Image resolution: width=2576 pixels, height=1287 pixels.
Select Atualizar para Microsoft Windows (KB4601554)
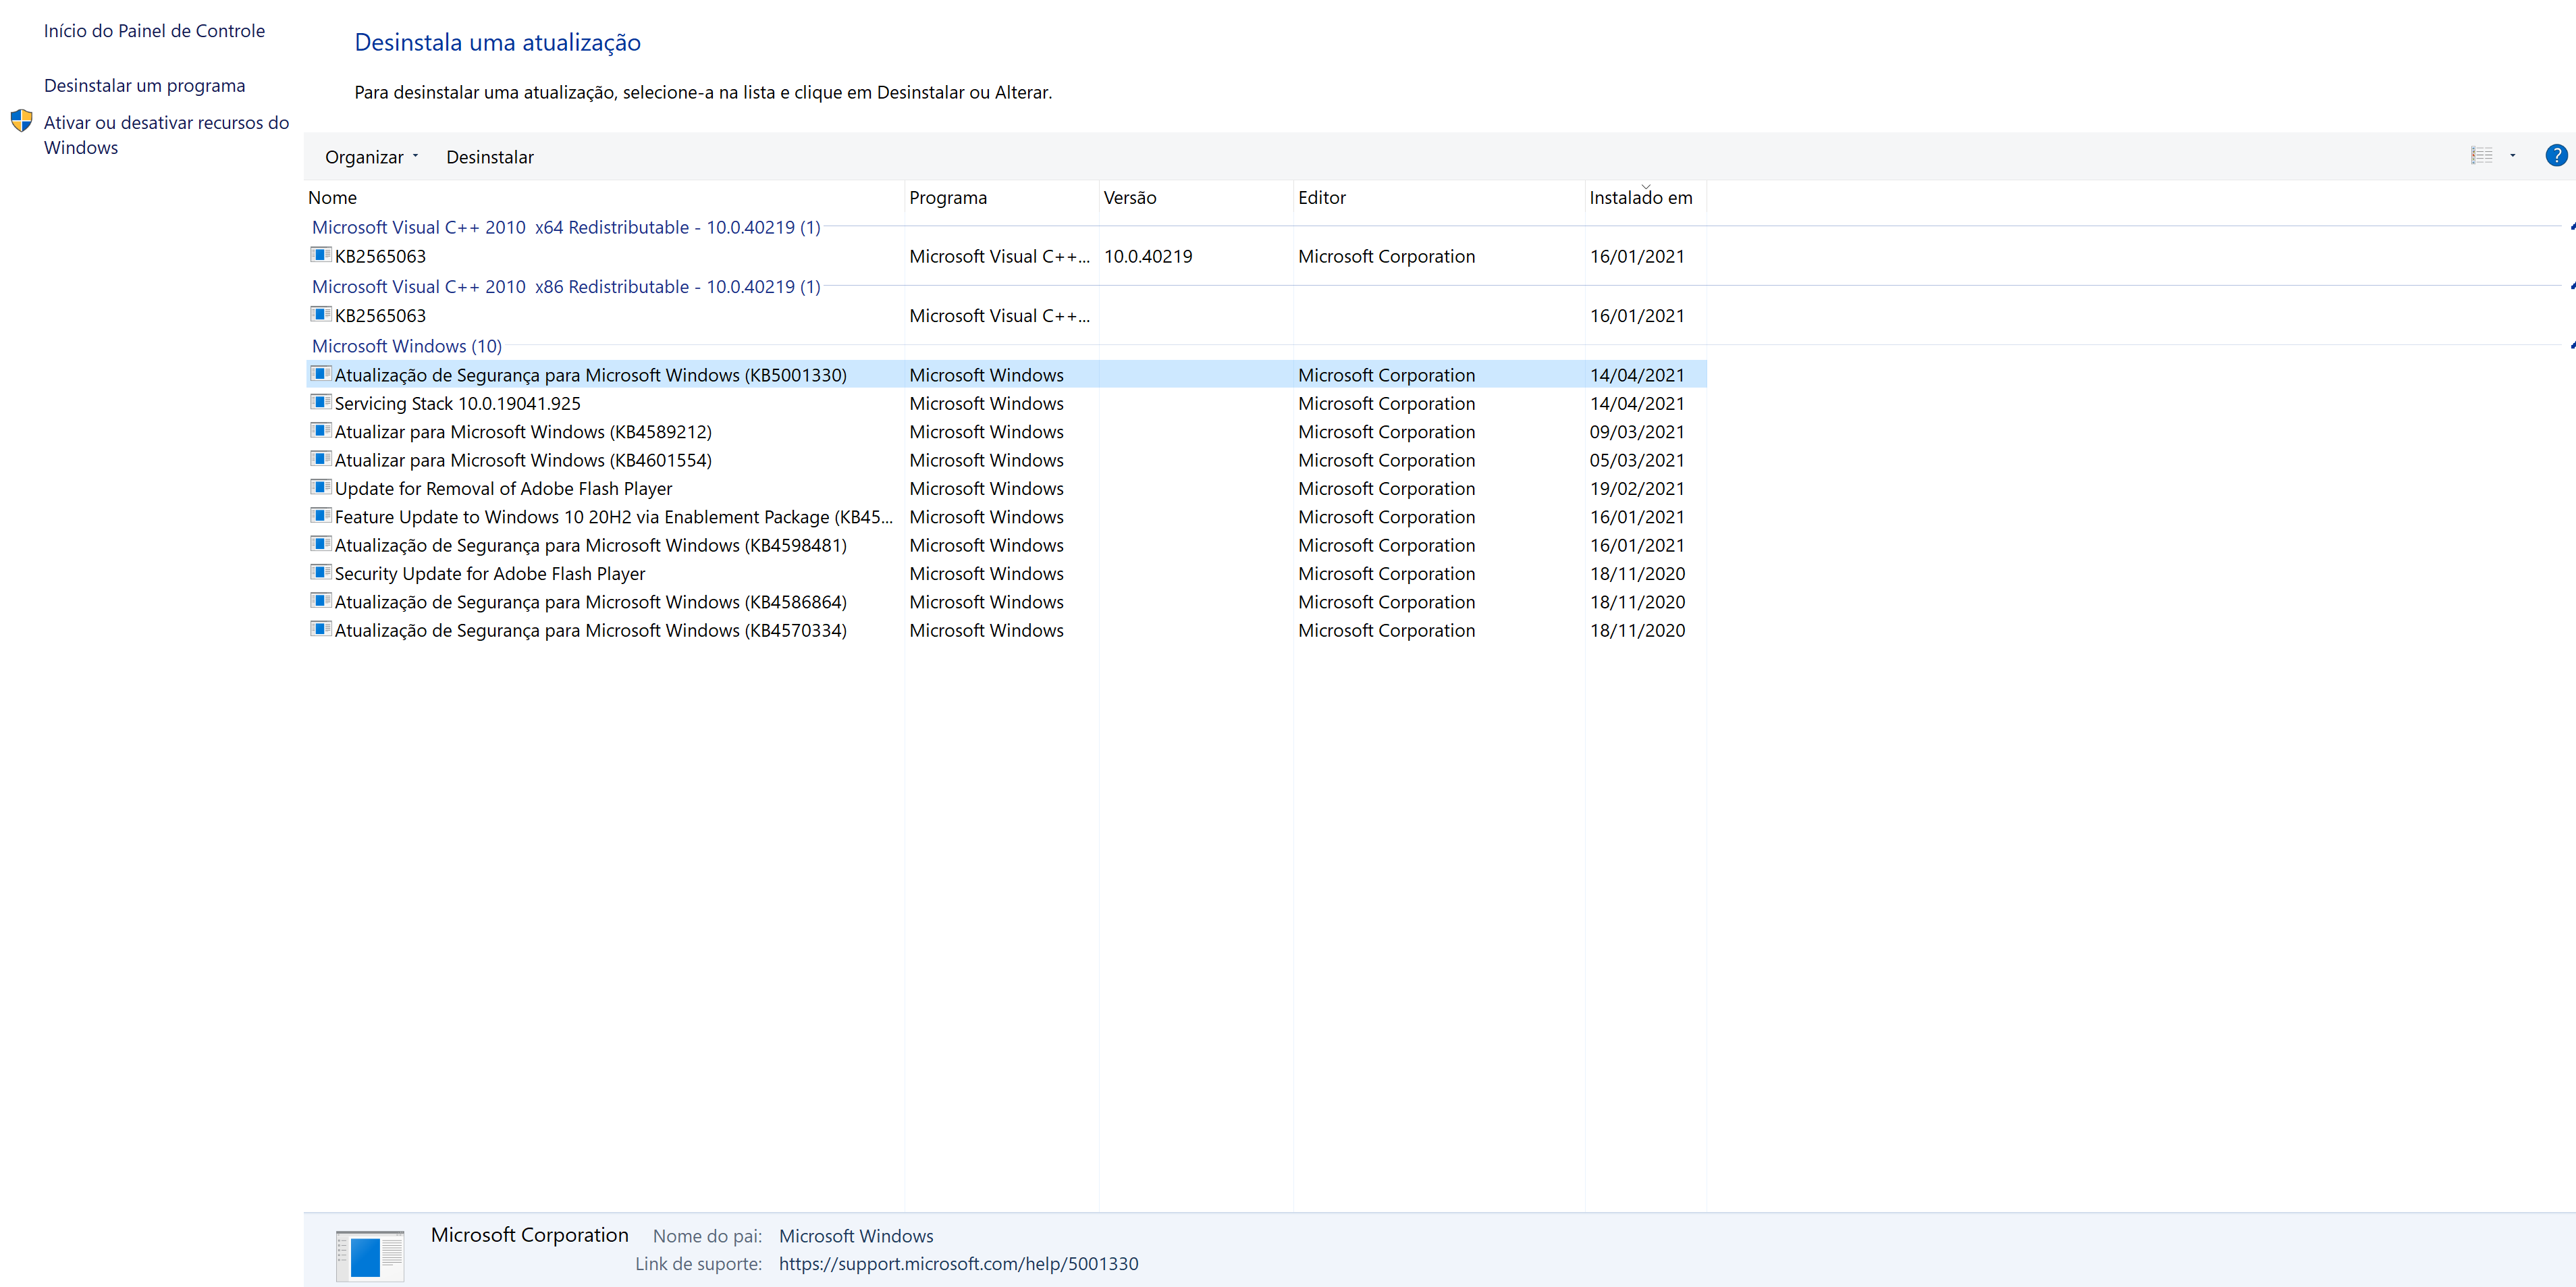pos(523,460)
